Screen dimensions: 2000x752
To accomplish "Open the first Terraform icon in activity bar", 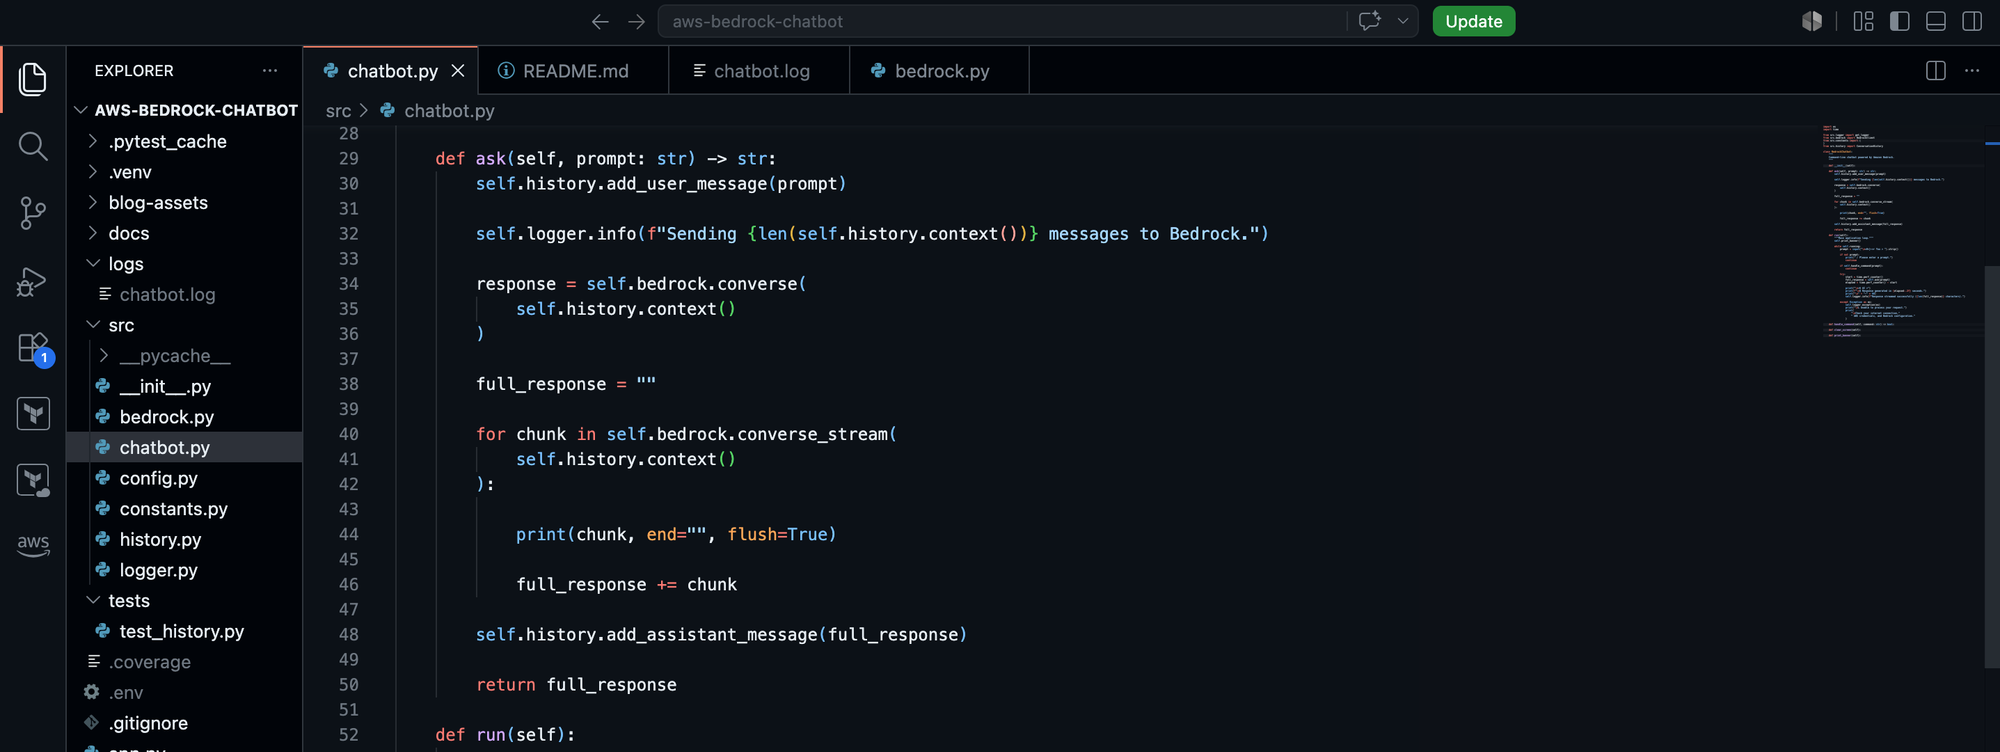I will [33, 414].
